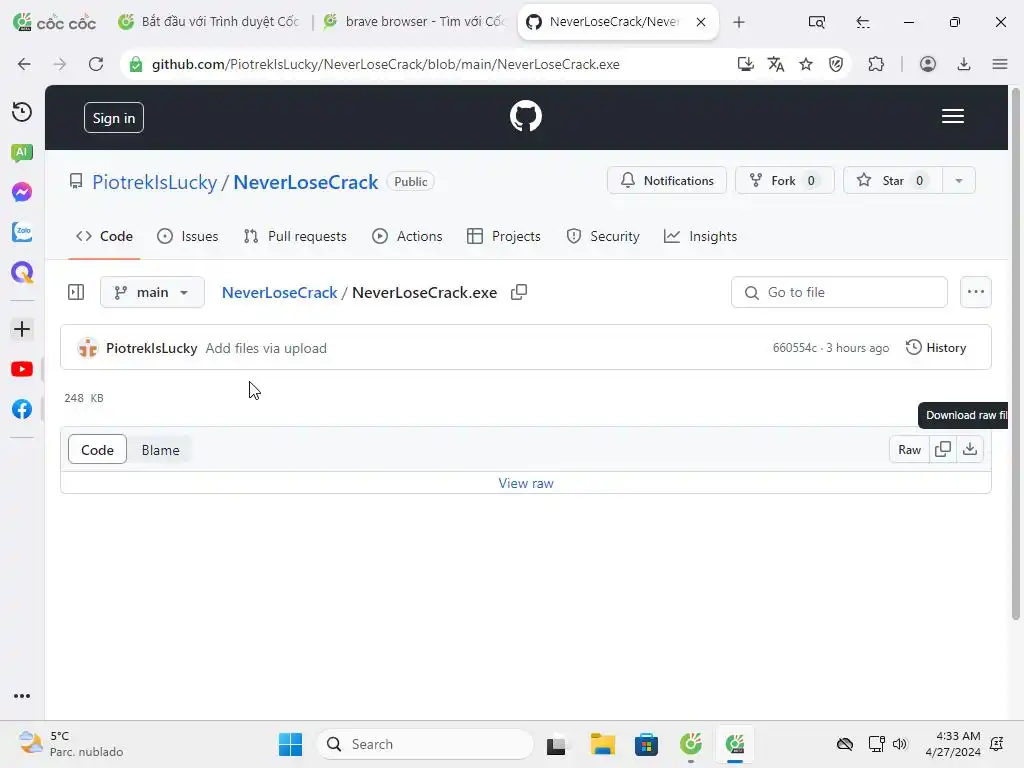The height and width of the screenshot is (768, 1024).
Task: Open the Windows Start menu
Action: [x=290, y=744]
